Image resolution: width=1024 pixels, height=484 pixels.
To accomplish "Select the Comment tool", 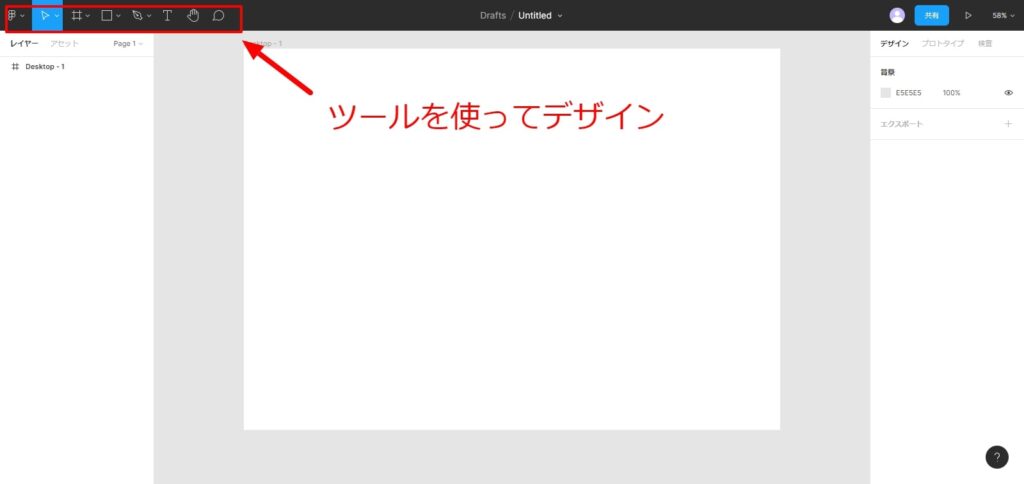I will click(x=218, y=16).
